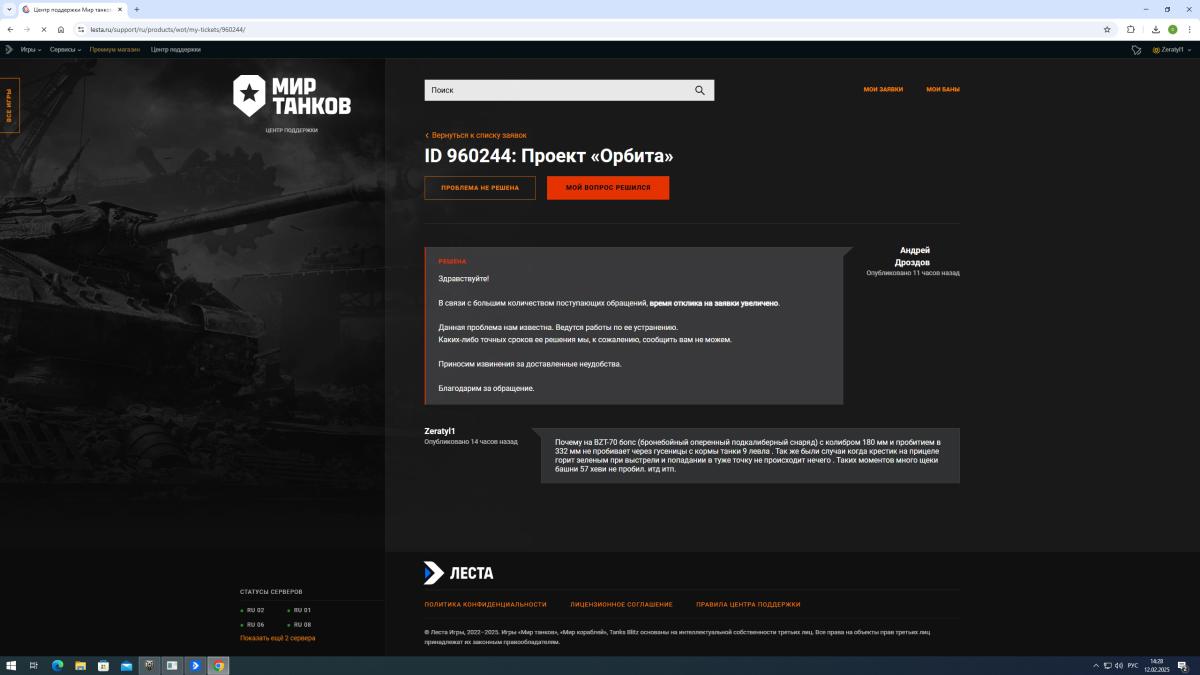Click the notifications bell icon

1136,49
